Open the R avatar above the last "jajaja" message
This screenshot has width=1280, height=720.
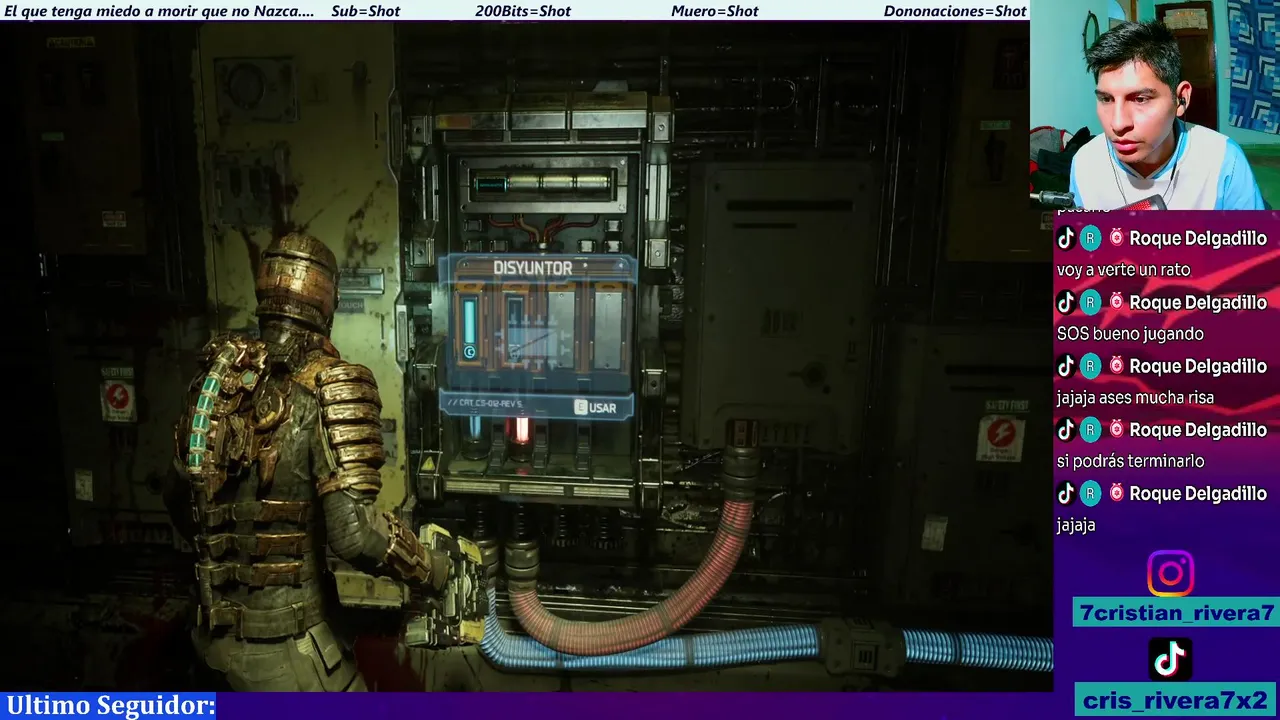(x=1091, y=493)
